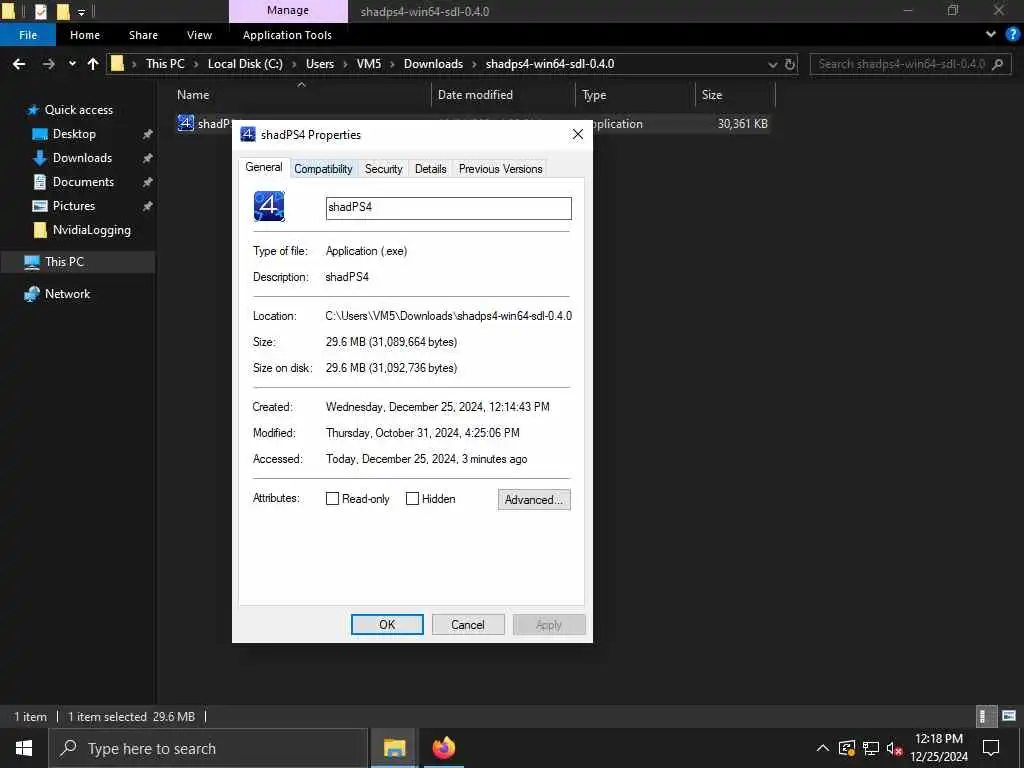Switch to large icons view layout
1024x768 pixels.
coord(1009,716)
